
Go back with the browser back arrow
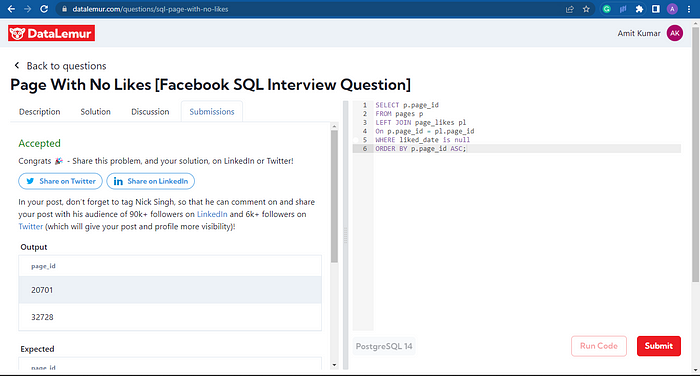(x=12, y=9)
